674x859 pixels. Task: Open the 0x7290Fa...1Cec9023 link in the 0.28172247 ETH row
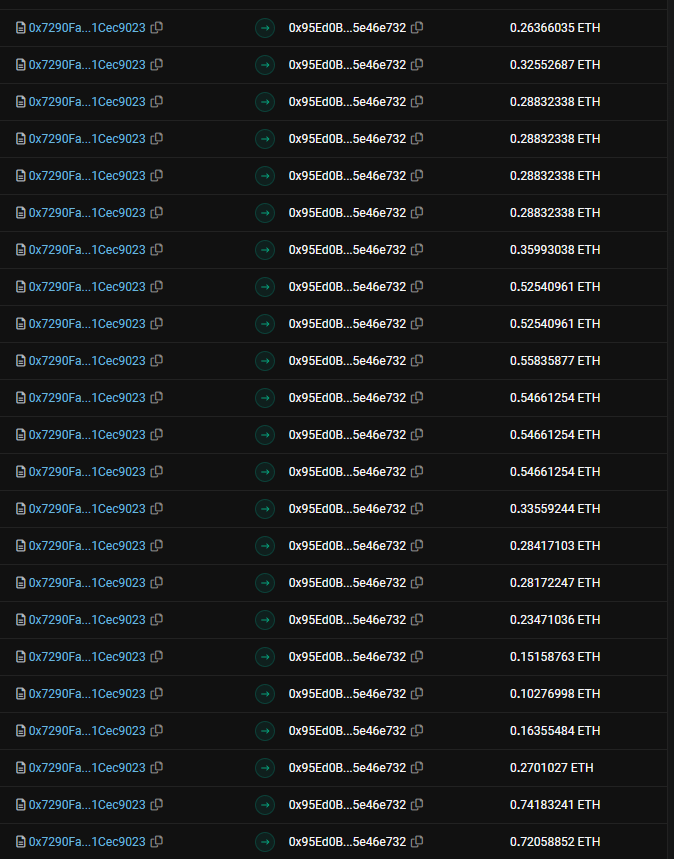[x=87, y=582]
